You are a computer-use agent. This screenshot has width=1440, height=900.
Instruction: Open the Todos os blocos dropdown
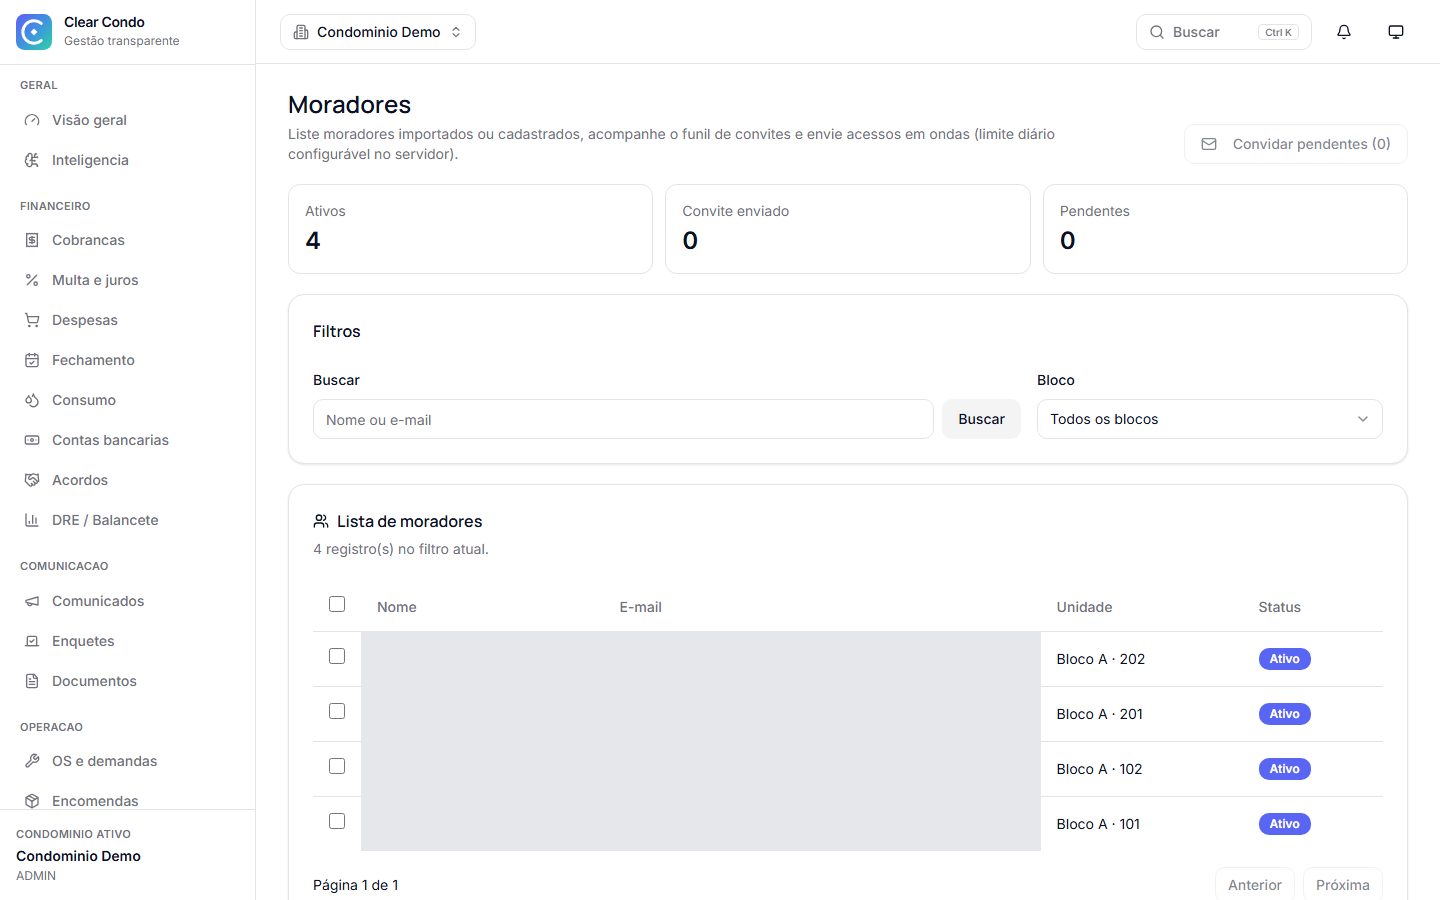point(1209,419)
